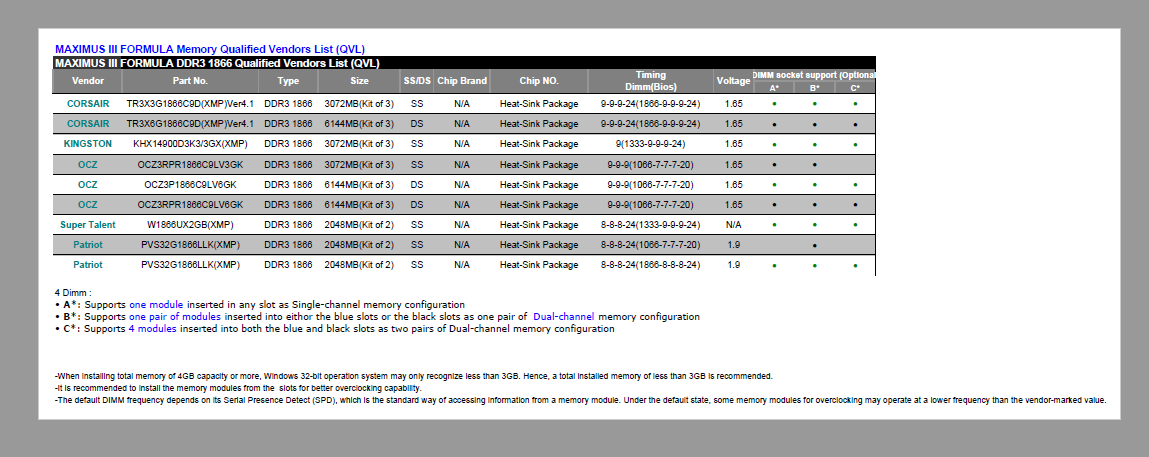Click the blue 'one module' text

pos(156,305)
